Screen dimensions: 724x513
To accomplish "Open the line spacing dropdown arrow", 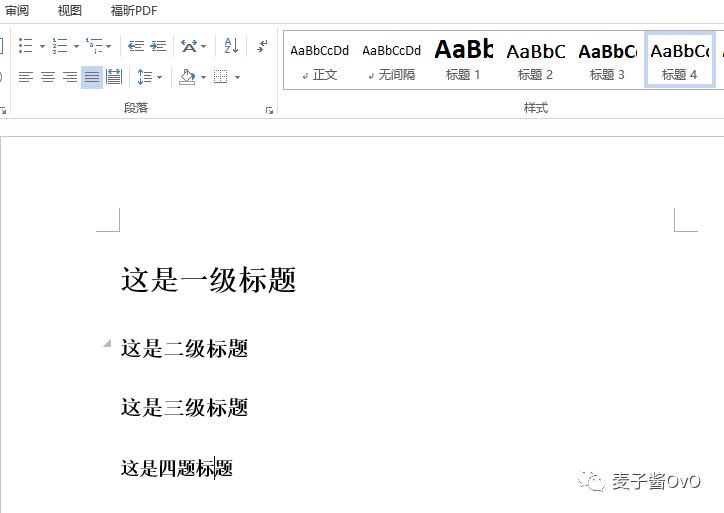I will pyautogui.click(x=159, y=77).
